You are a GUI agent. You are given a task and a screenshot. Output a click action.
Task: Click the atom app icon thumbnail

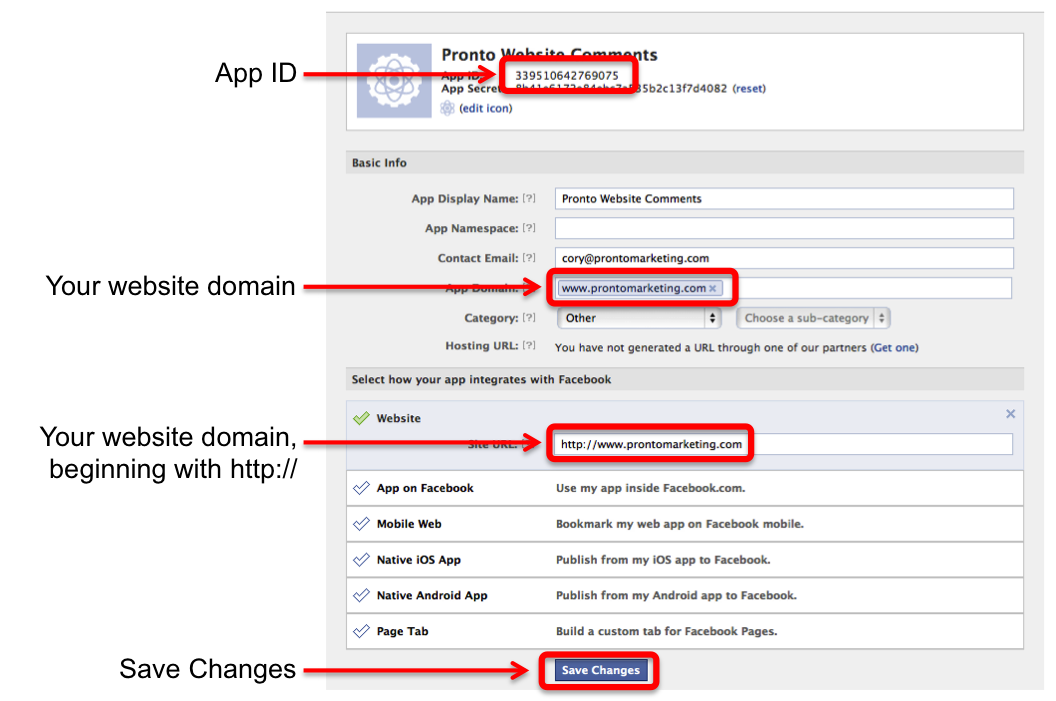pyautogui.click(x=394, y=81)
